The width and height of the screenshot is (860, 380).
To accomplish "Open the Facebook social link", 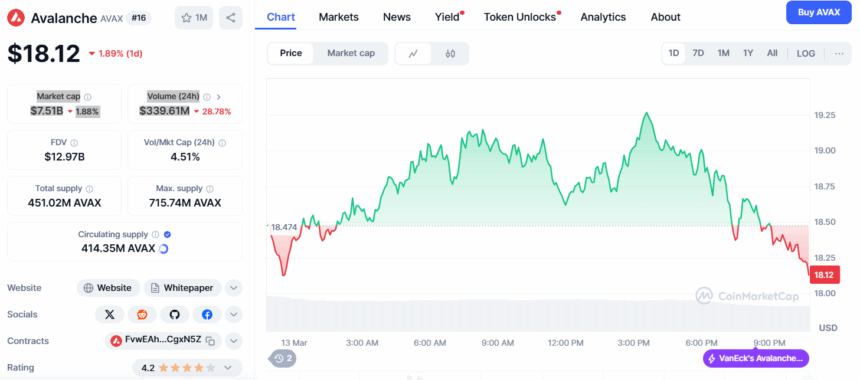I will (x=207, y=314).
